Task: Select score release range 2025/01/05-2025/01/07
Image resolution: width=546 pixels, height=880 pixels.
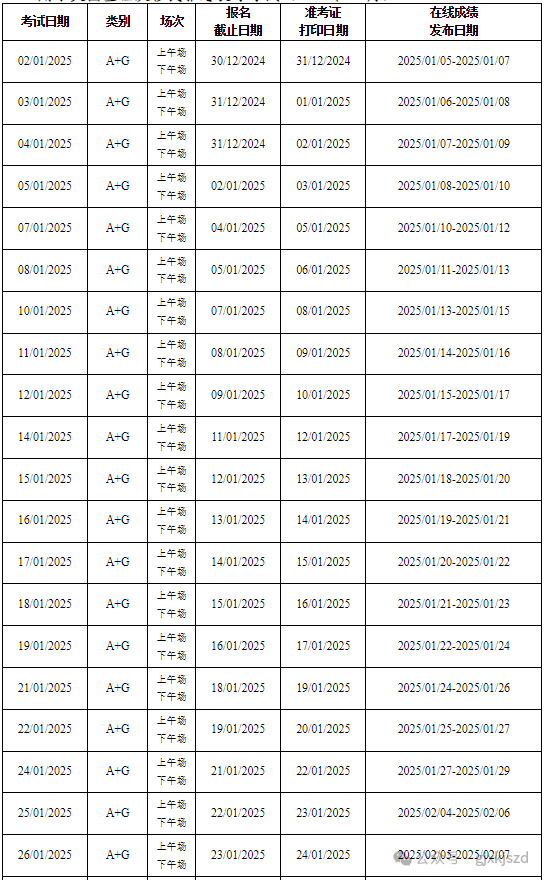Action: [x=454, y=61]
